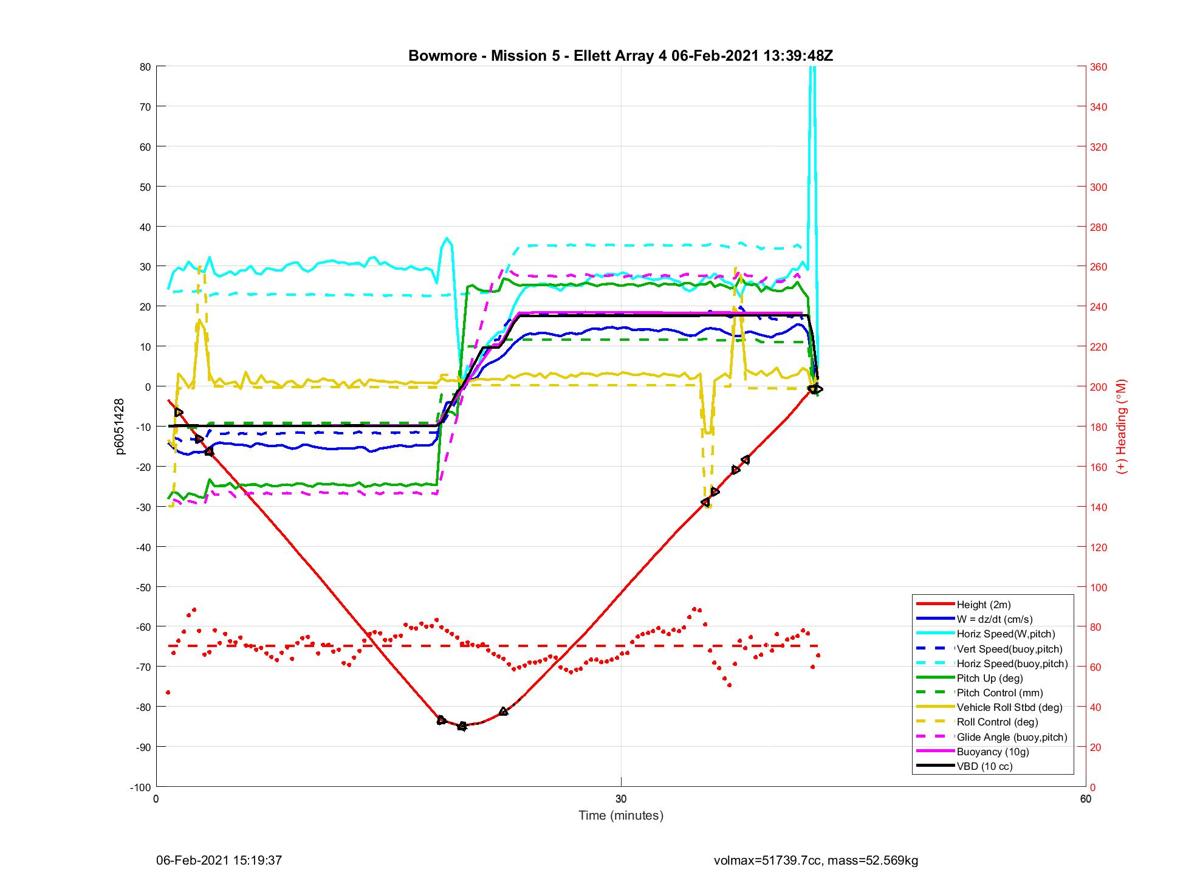Click the right axis tick label '200'
Screen dimensions: 1200x885
[x=1099, y=387]
